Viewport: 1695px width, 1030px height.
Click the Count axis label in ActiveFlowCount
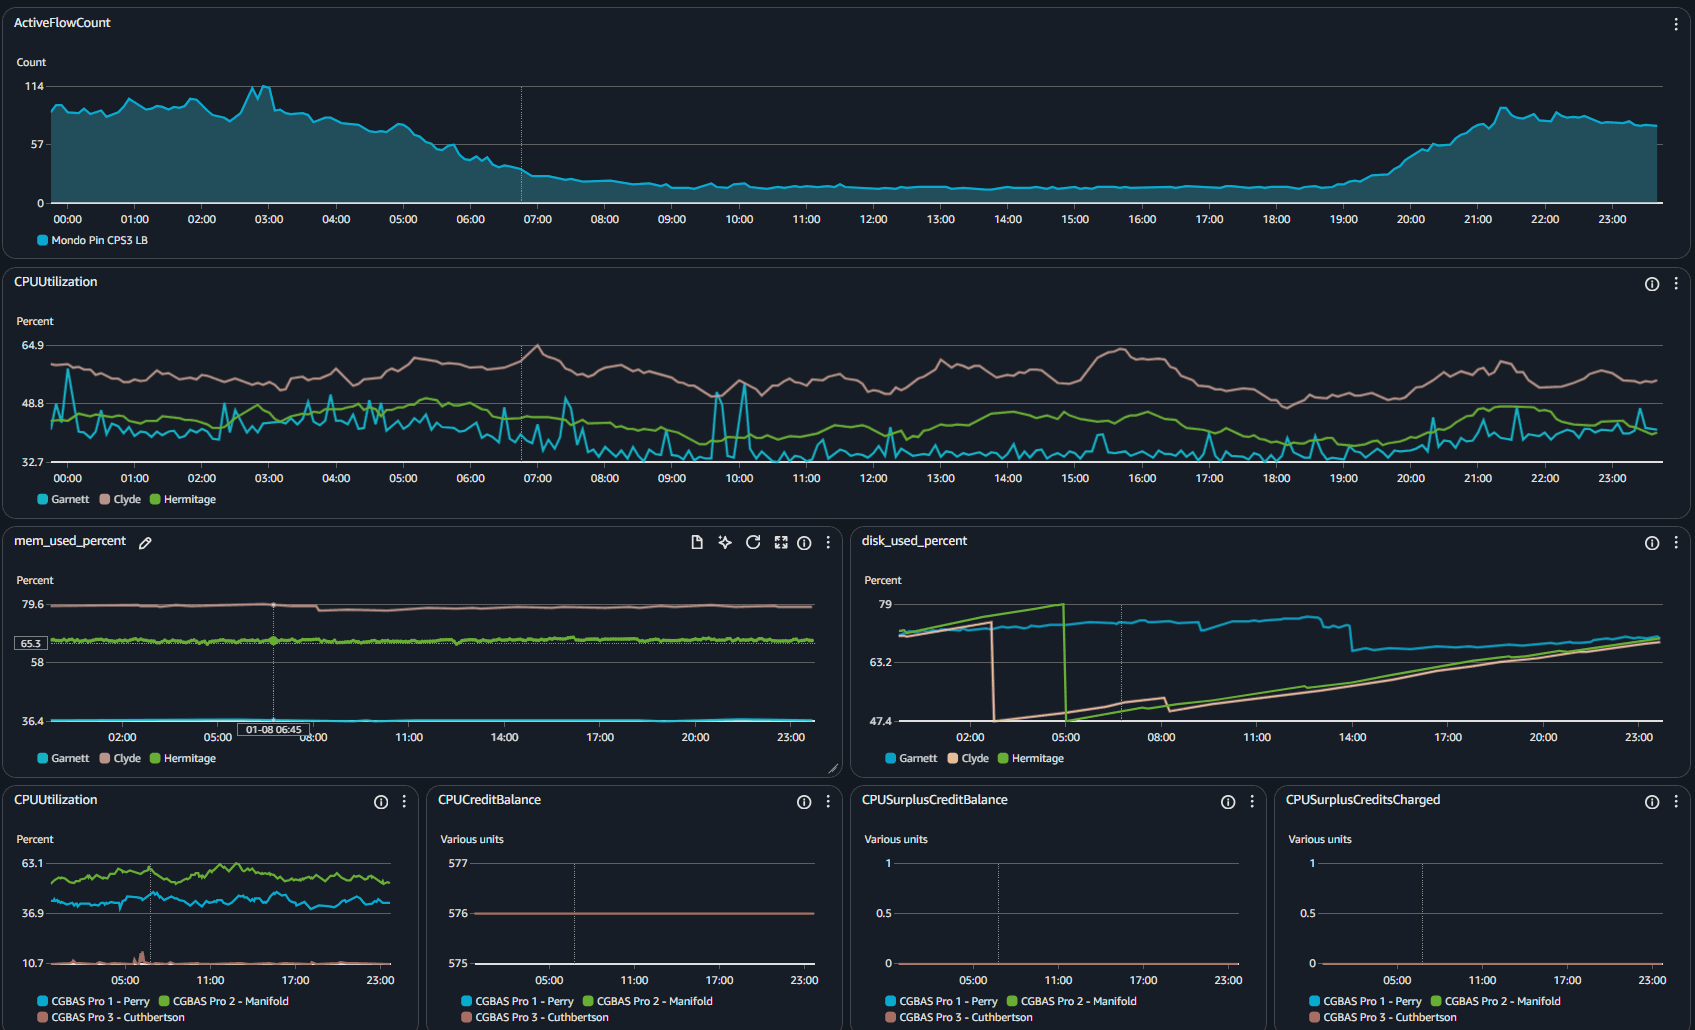pos(31,62)
